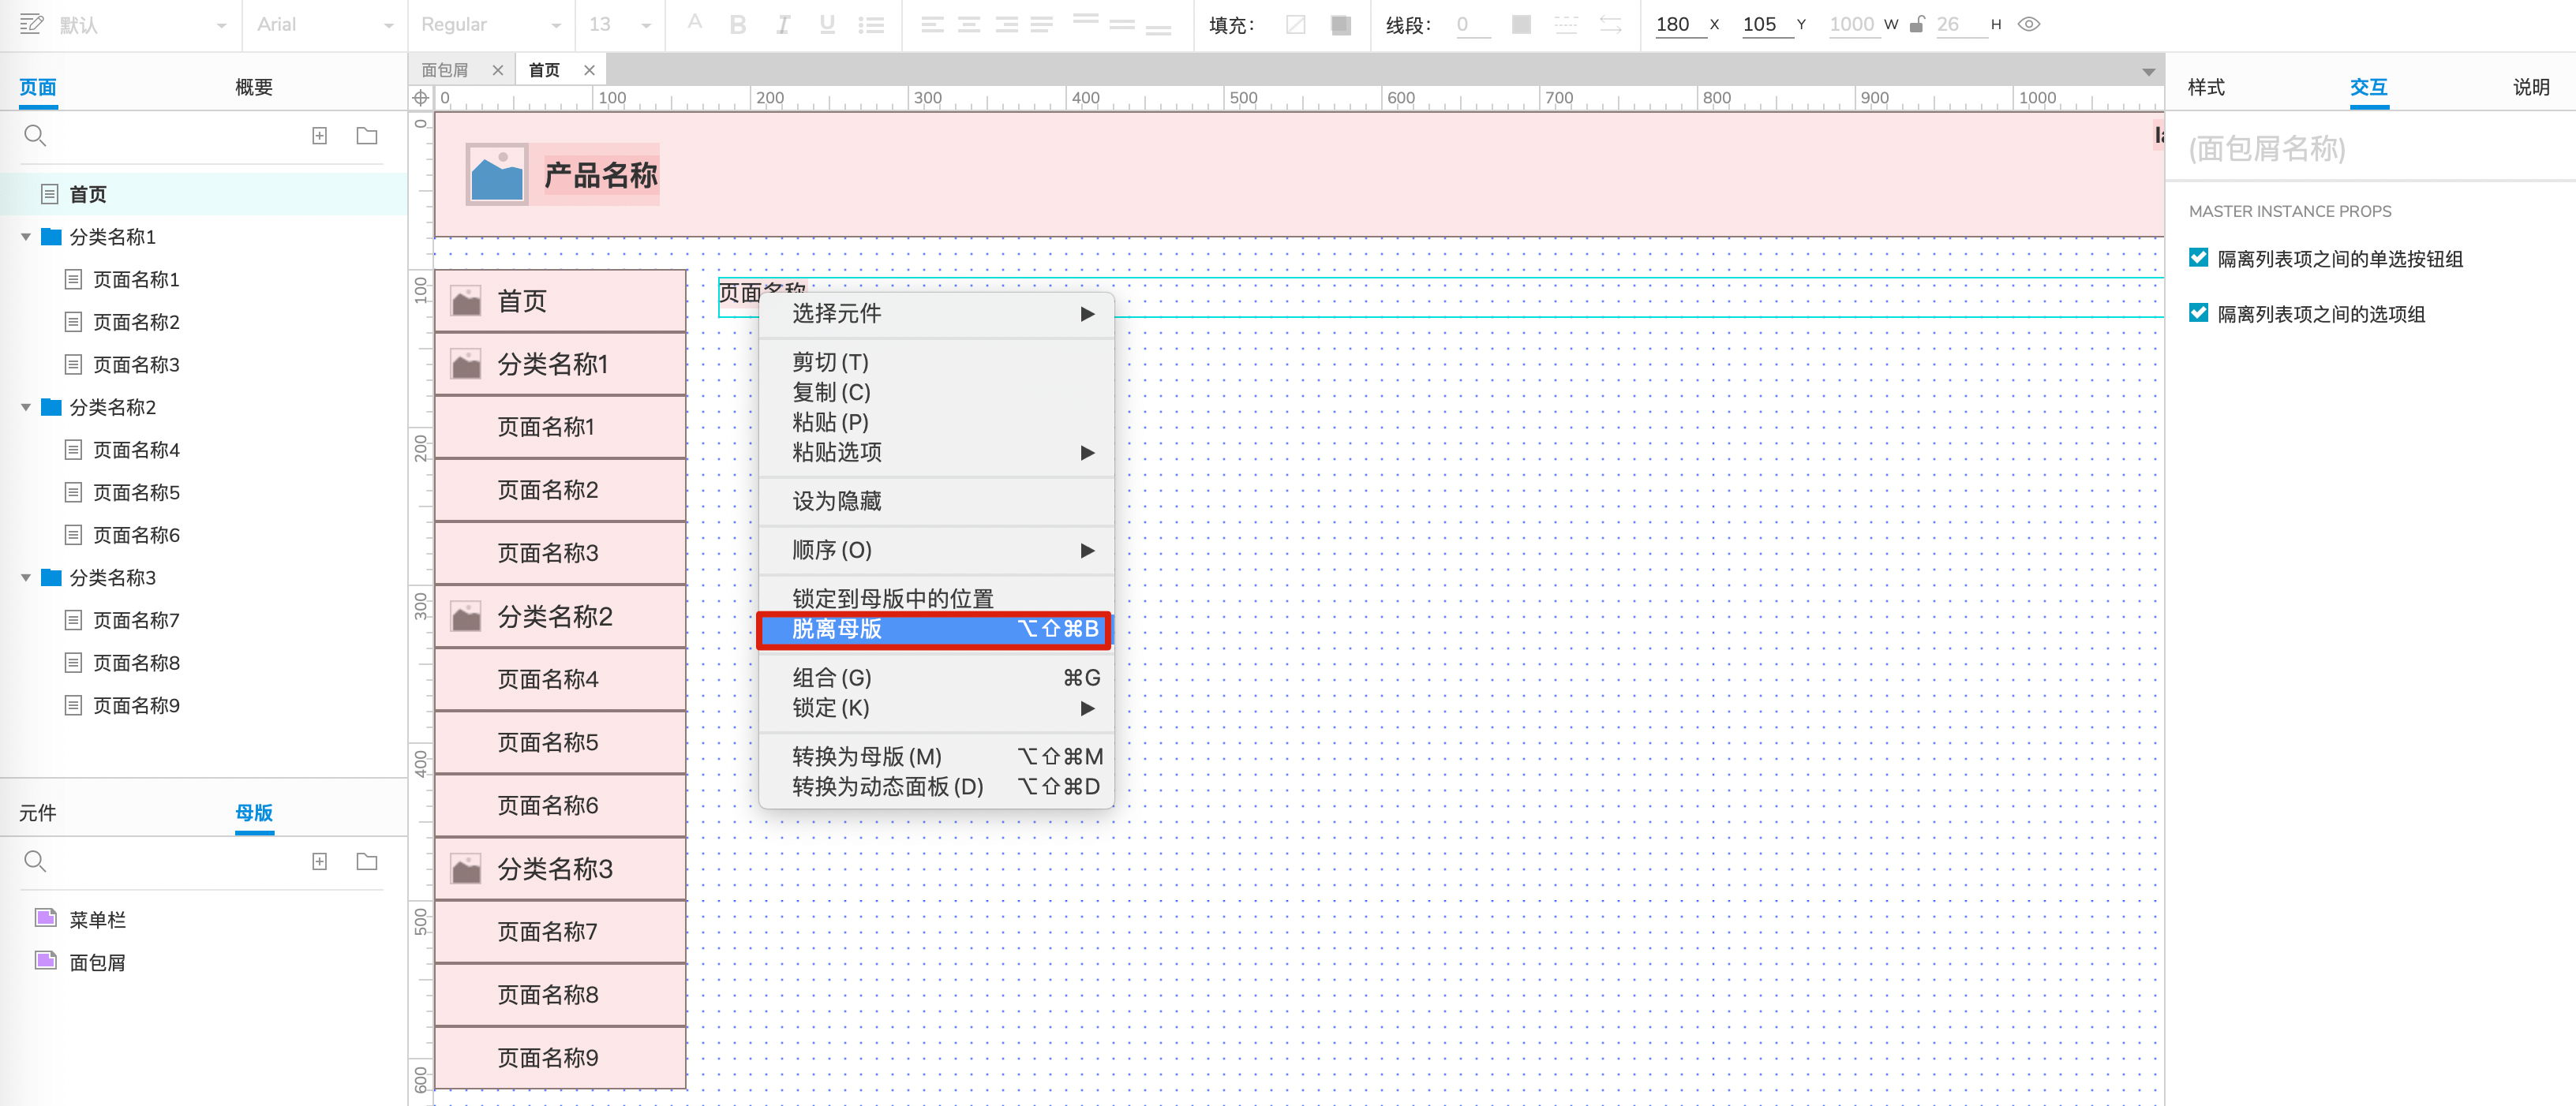The height and width of the screenshot is (1106, 2576).
Task: Click the add folder icon in Masters panel
Action: 367,861
